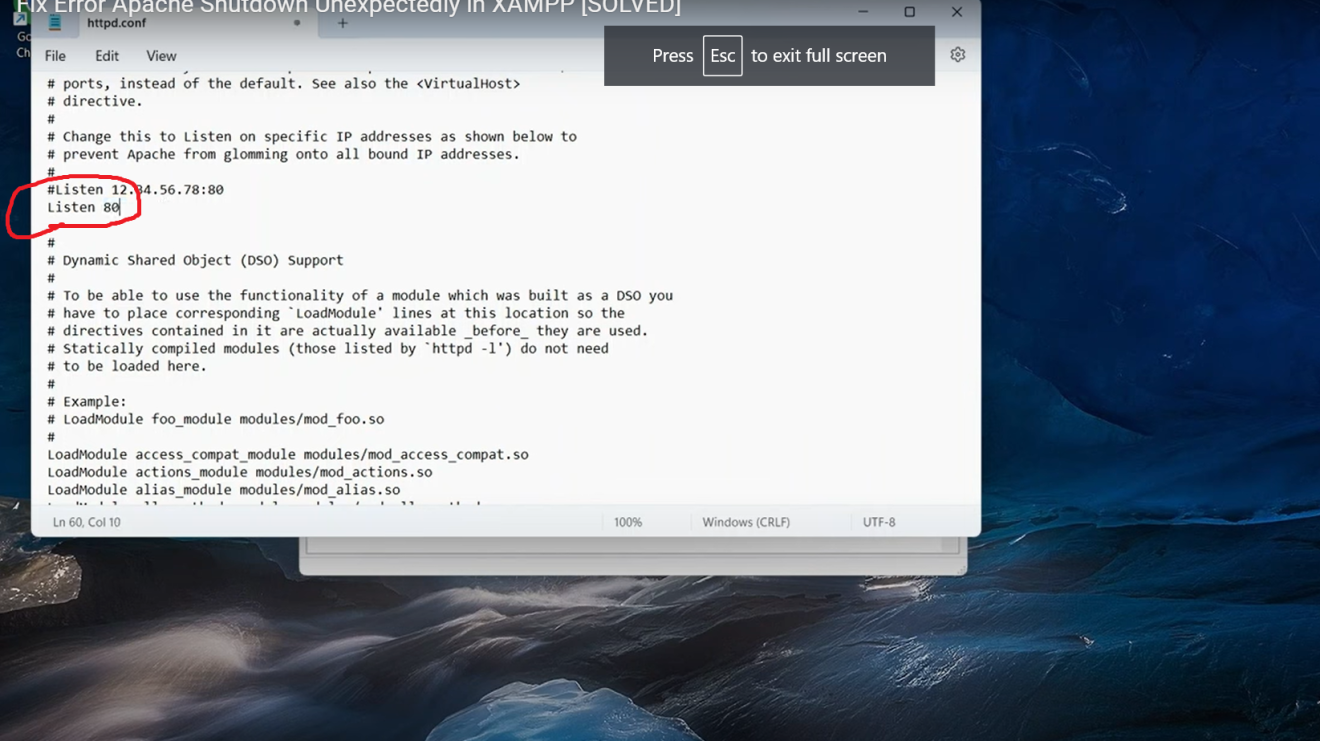Click the UTF-8 encoding indicator
1320x741 pixels.
[879, 522]
